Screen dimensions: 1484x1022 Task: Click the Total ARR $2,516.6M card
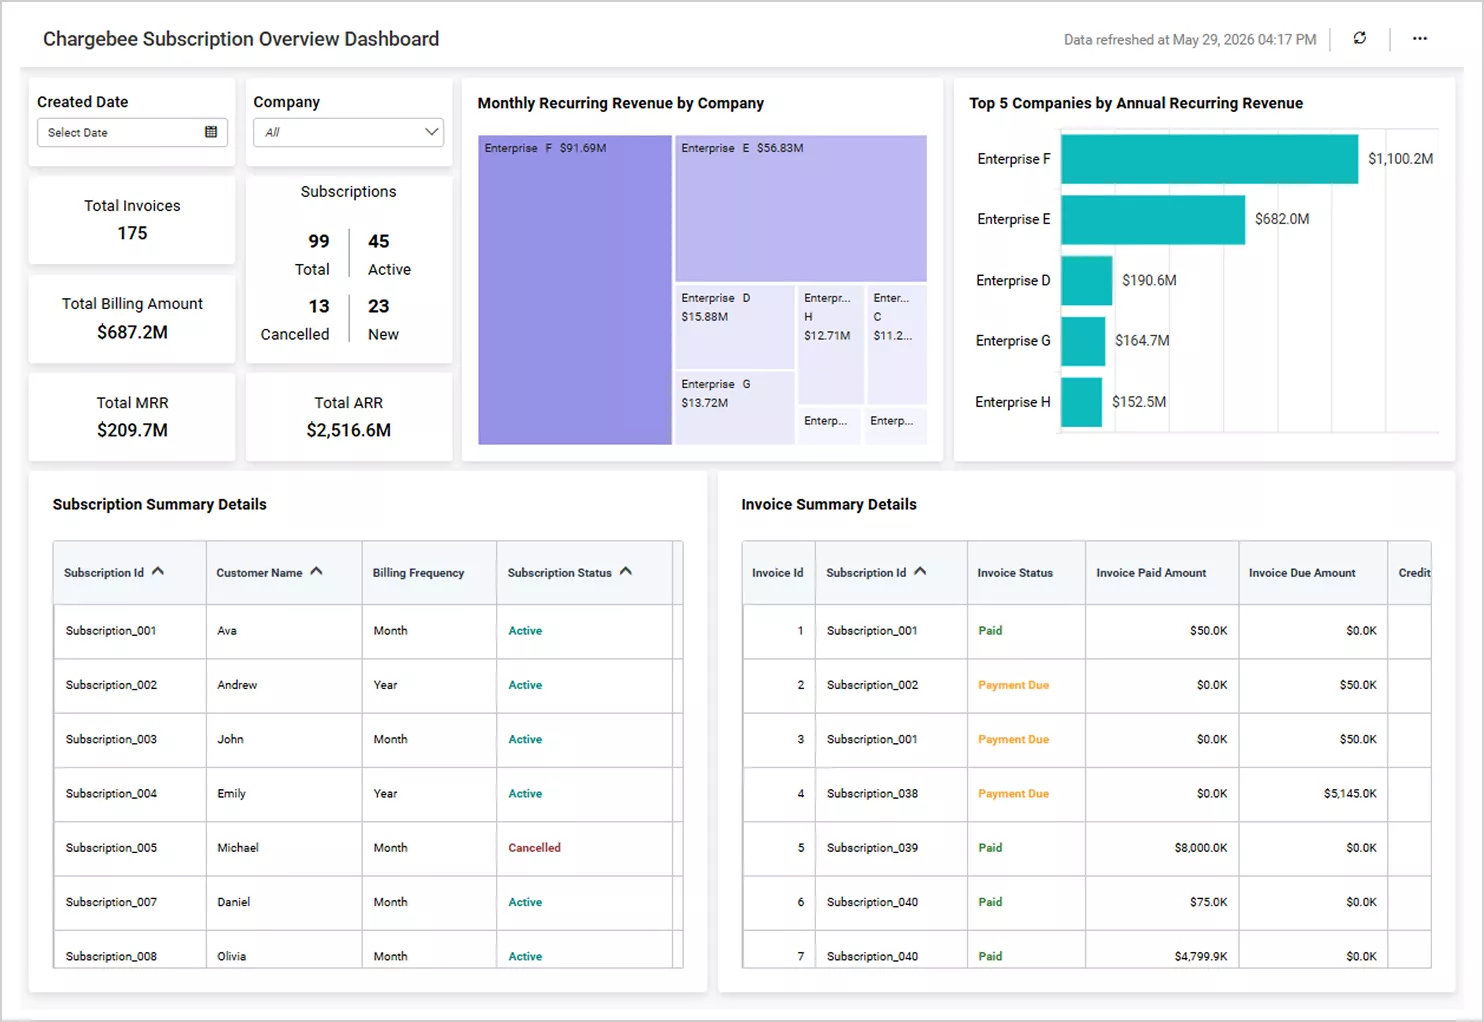point(348,417)
